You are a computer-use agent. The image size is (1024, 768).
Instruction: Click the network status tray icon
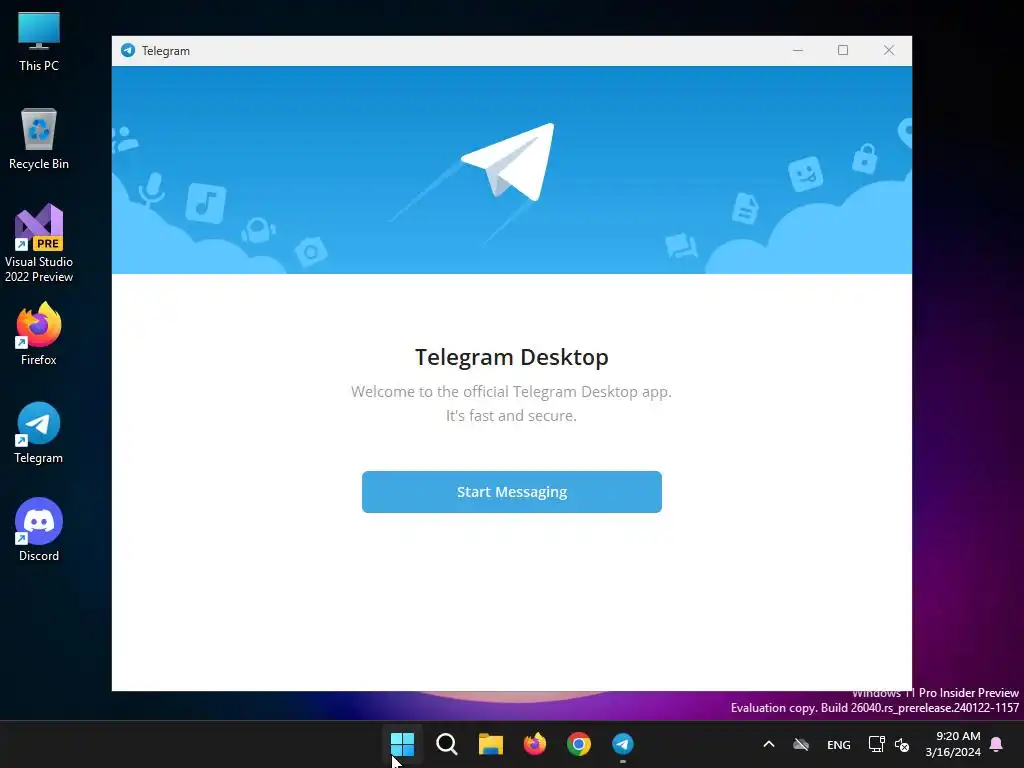click(x=876, y=744)
